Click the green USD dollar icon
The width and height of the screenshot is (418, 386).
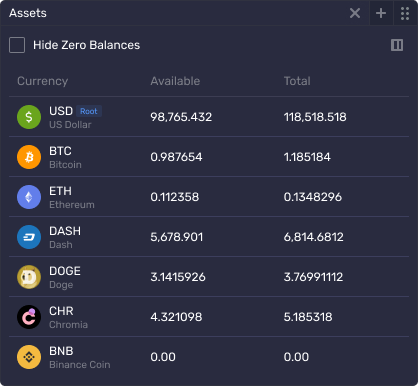pyautogui.click(x=29, y=117)
